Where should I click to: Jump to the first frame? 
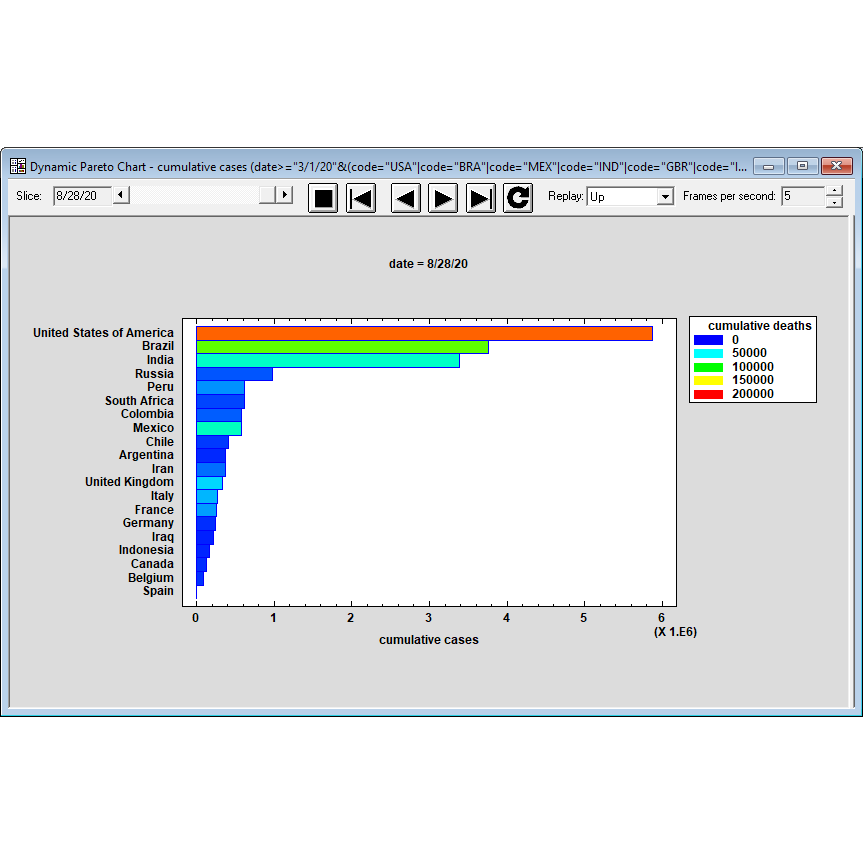pos(361,198)
